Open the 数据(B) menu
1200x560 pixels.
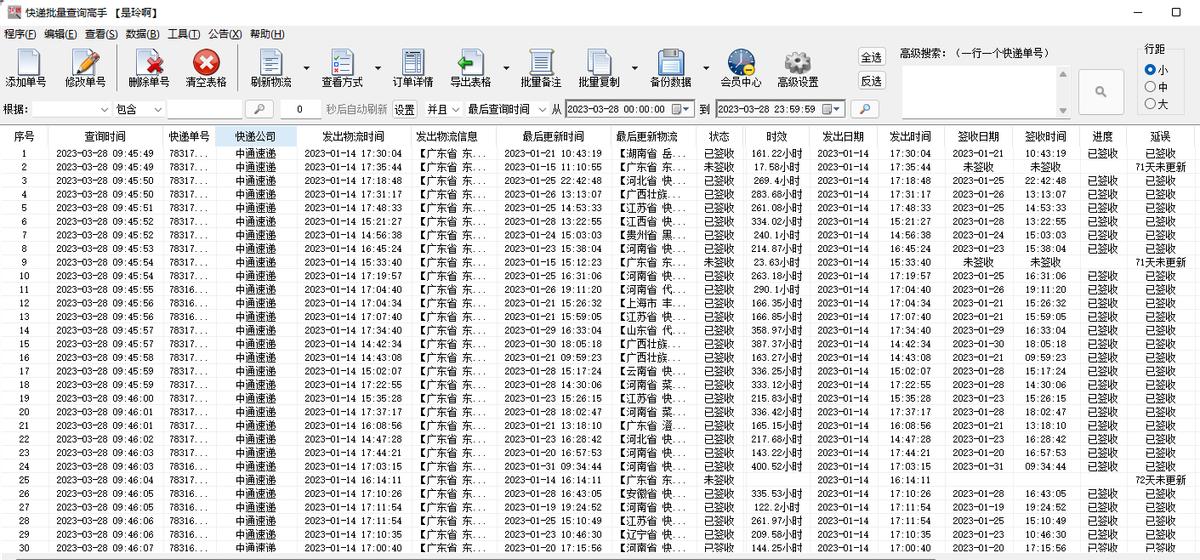click(x=143, y=34)
